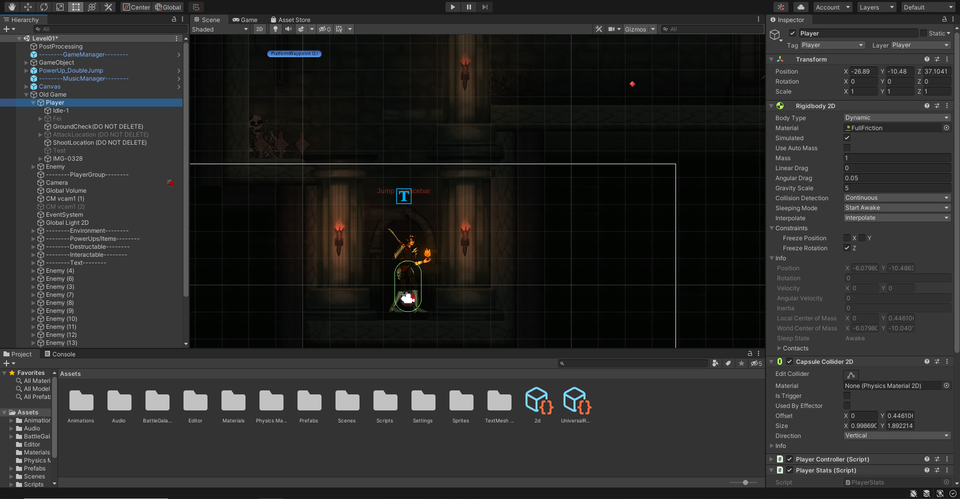The image size is (960, 499).
Task: Open Transform preset settings icon
Action: pyautogui.click(x=936, y=59)
